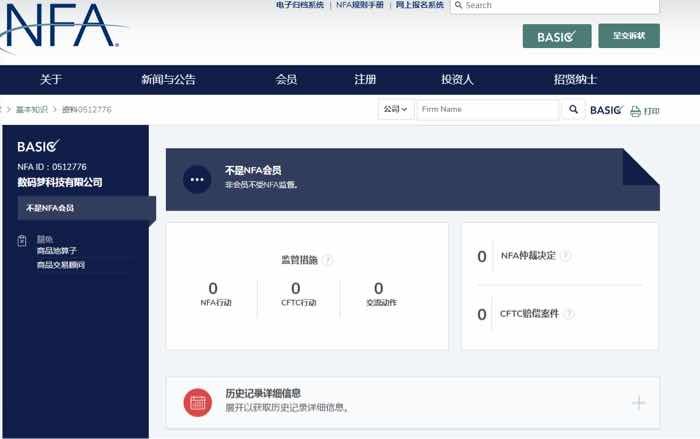Click 商品交易顾问 in the sidebar
700x439 pixels.
[61, 265]
